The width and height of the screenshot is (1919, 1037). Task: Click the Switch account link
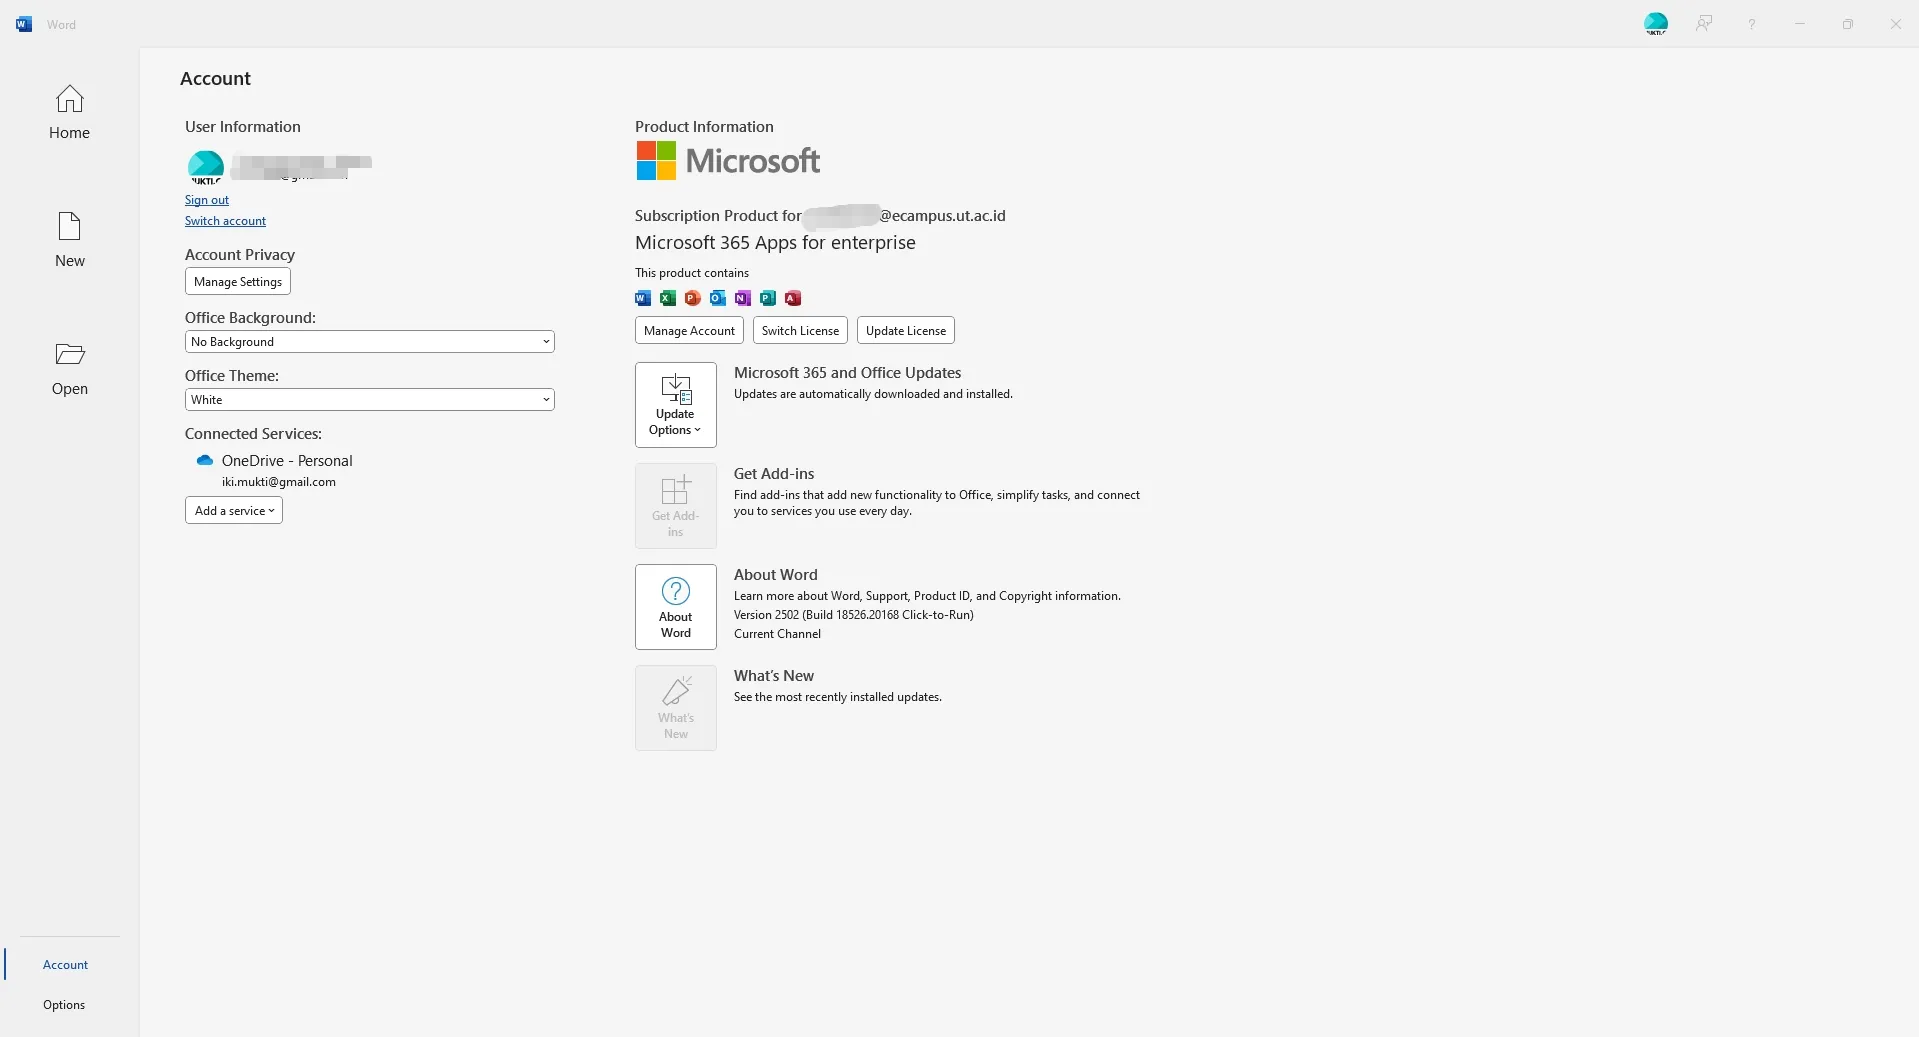coord(225,221)
